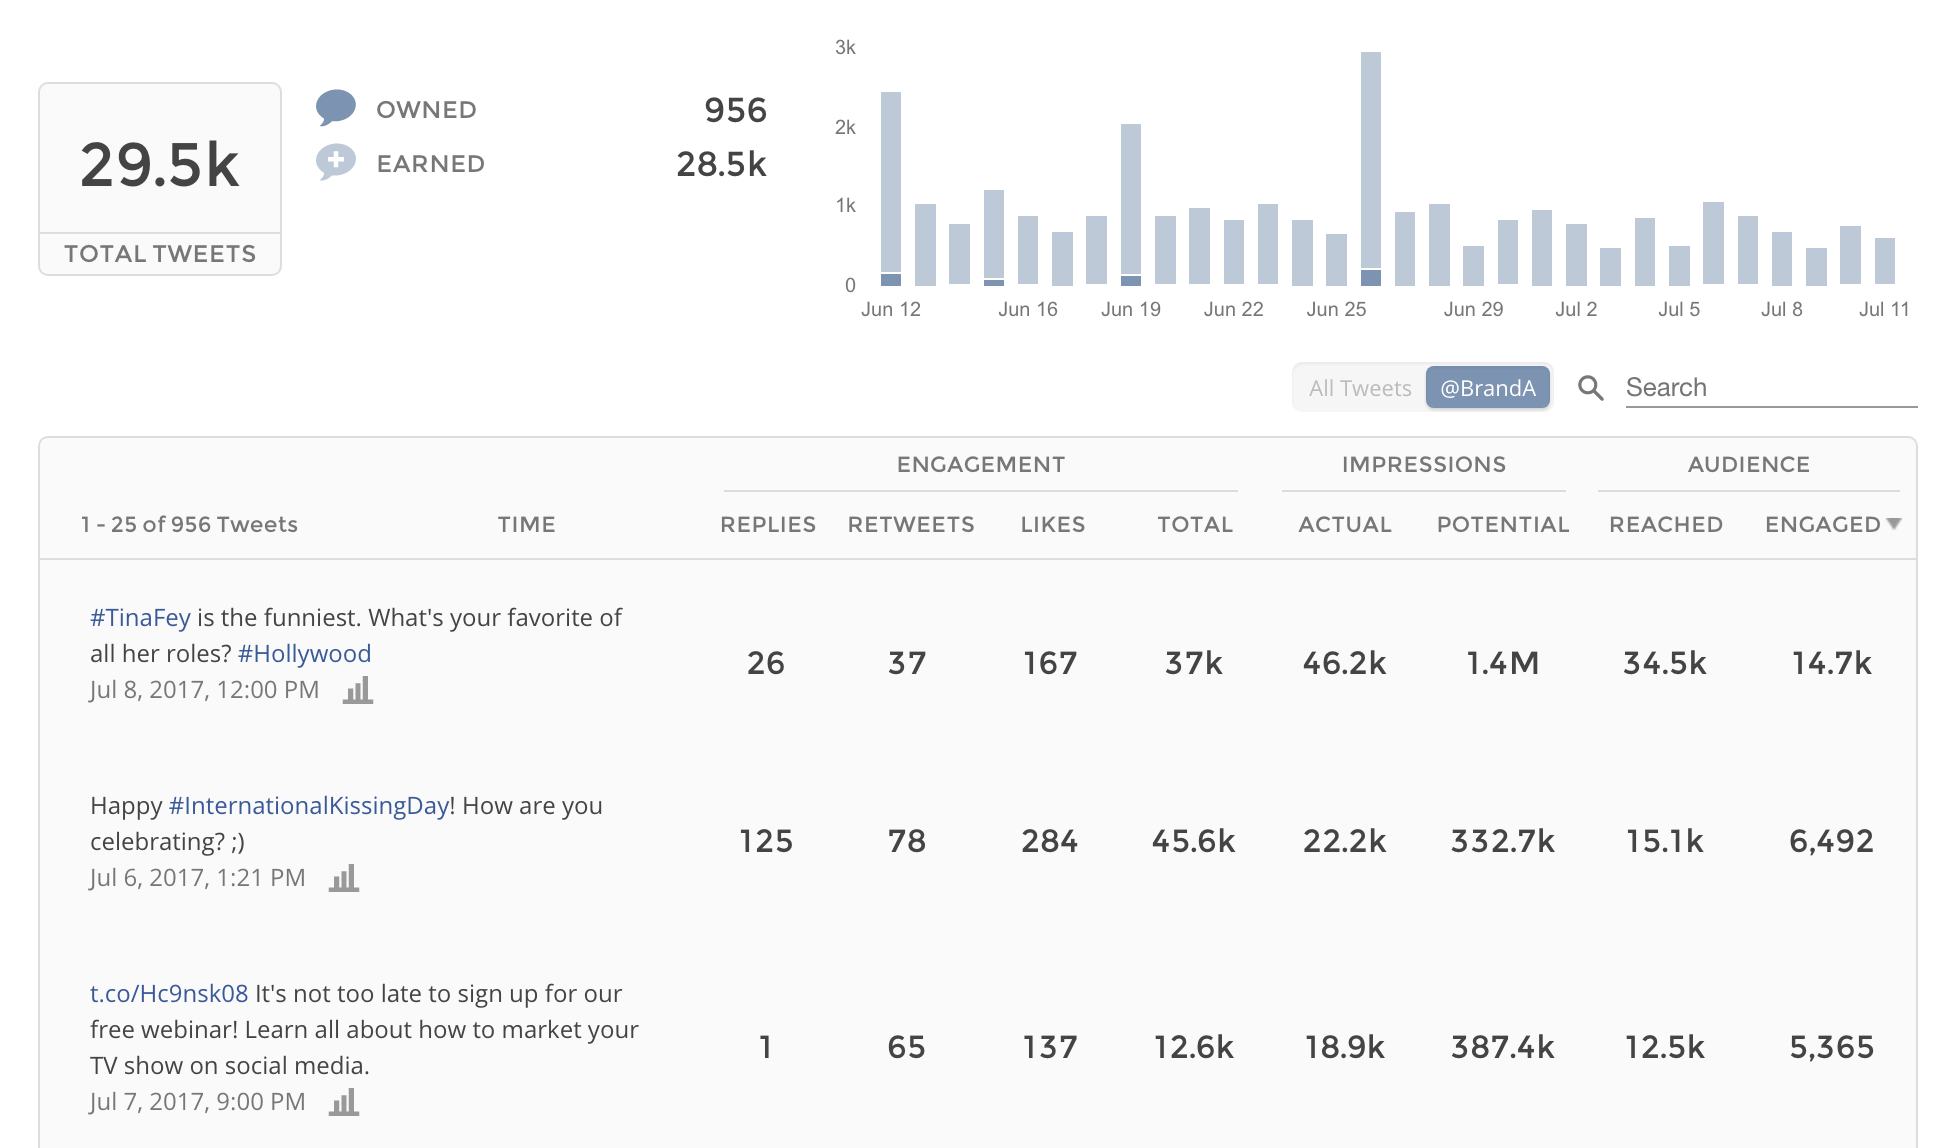This screenshot has height=1148, width=1950.
Task: Open stats chart icon for webinar tweet
Action: click(344, 1102)
